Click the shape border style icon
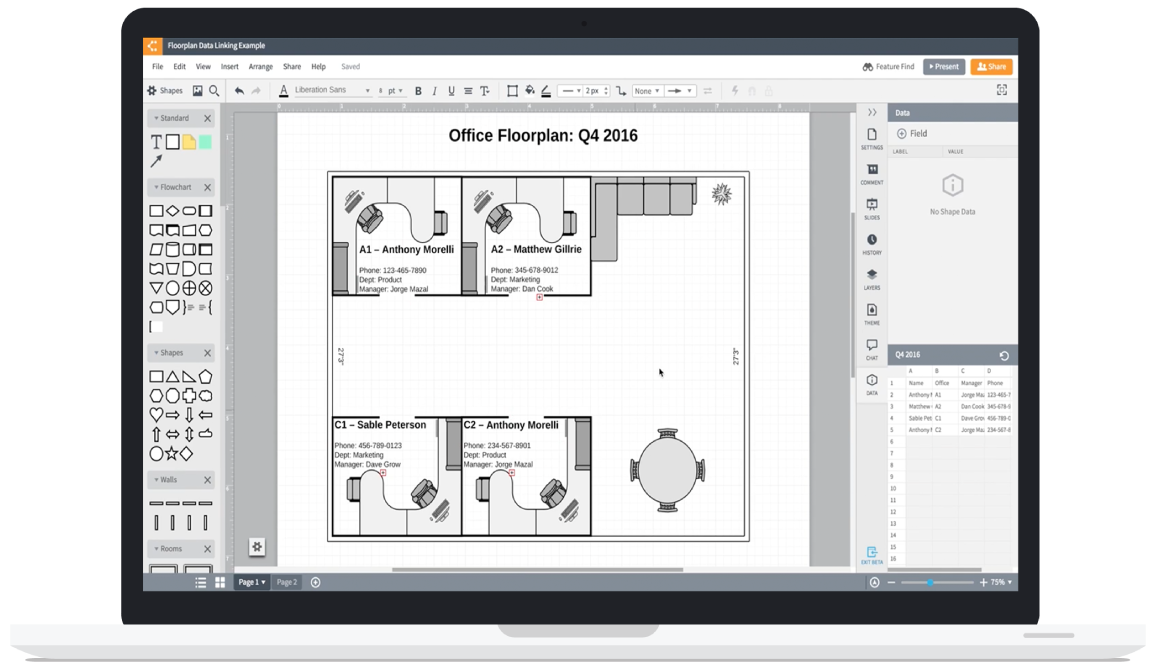1154x668 pixels. tap(512, 90)
